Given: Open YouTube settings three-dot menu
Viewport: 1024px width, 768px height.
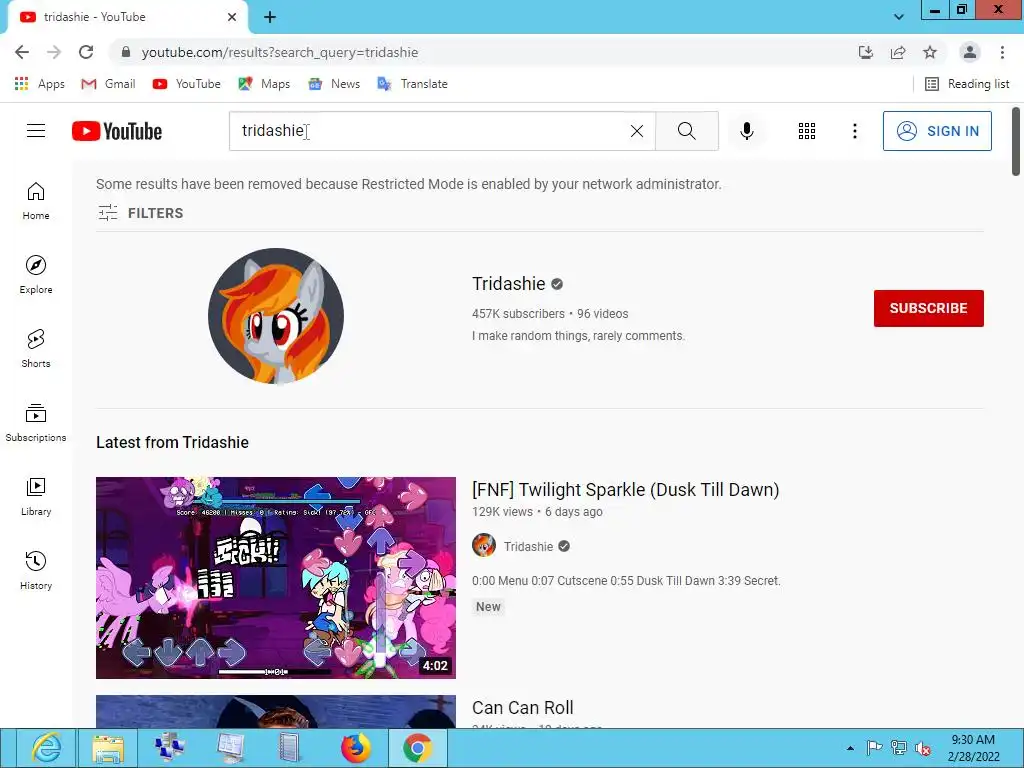Looking at the screenshot, I should [x=854, y=131].
